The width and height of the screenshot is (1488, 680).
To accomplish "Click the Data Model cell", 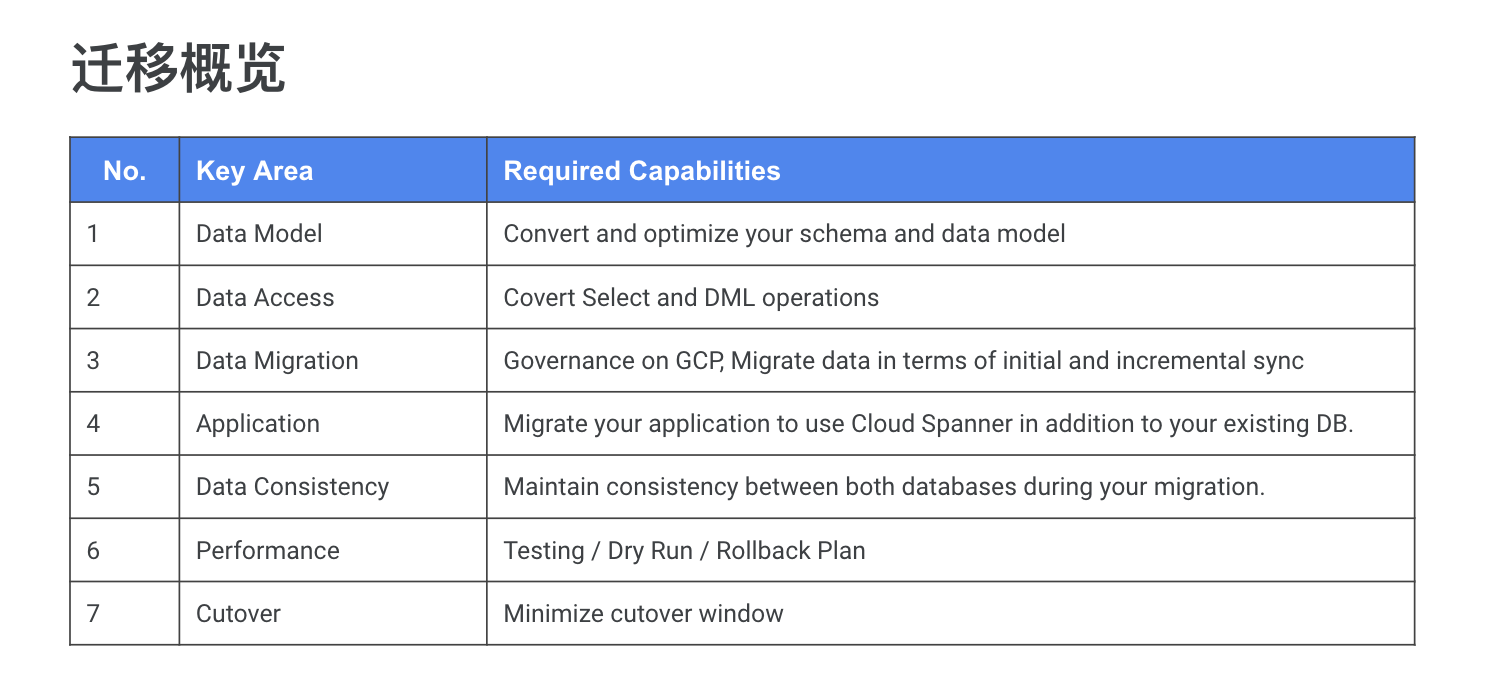I will pyautogui.click(x=333, y=234).
